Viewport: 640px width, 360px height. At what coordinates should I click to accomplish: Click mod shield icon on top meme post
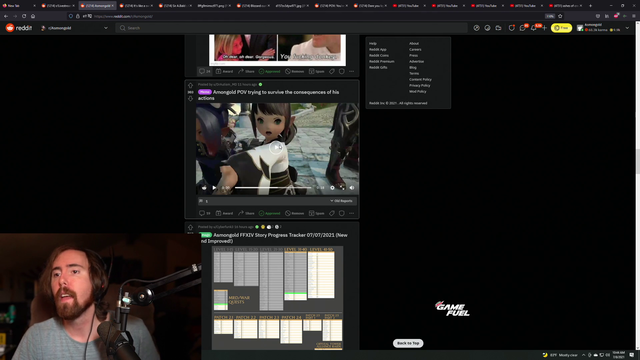[342, 71]
